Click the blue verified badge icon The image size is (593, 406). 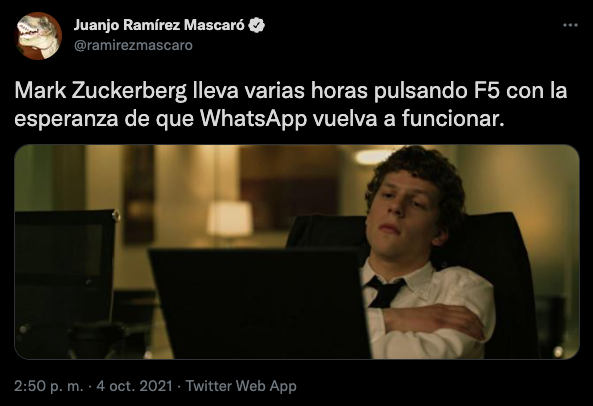tap(257, 25)
